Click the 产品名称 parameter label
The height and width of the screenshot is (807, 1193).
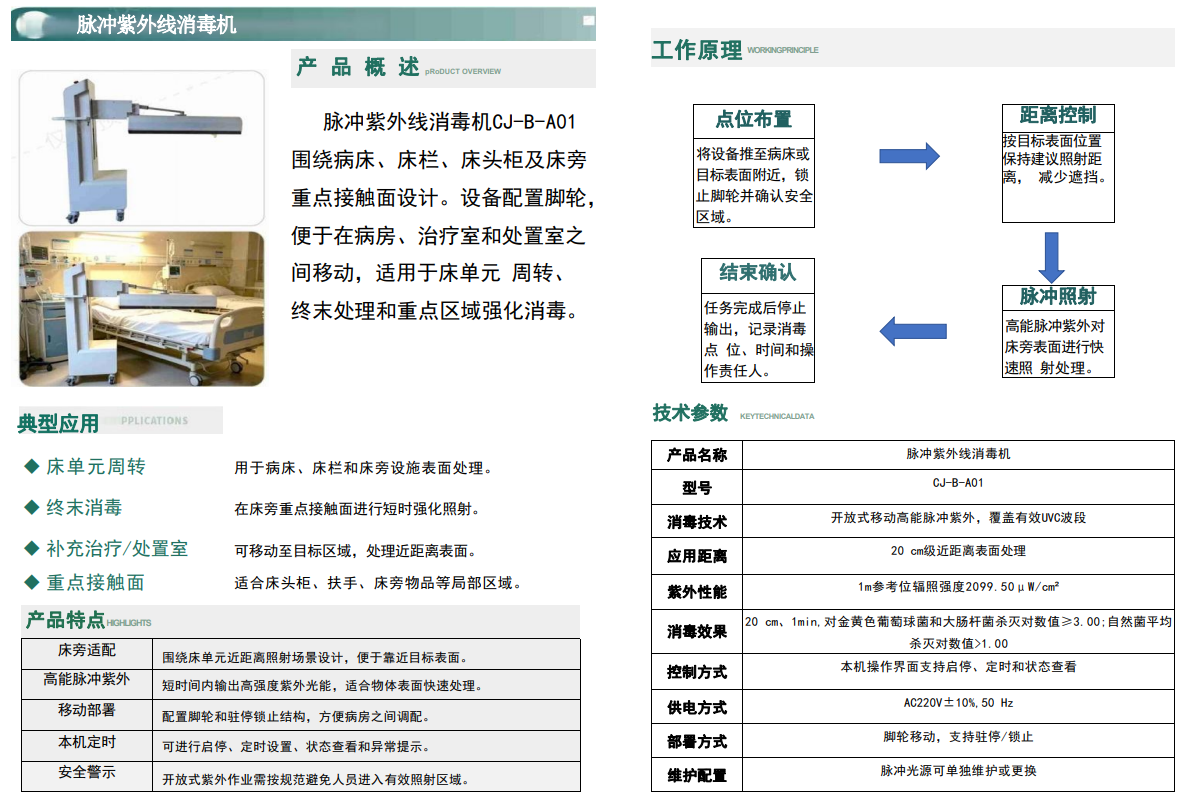tap(697, 456)
